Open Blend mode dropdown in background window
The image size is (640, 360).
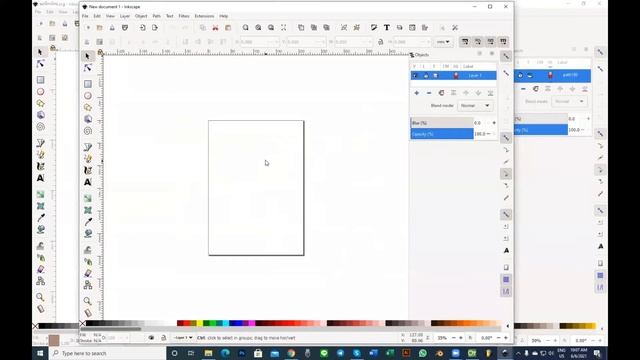pyautogui.click(x=570, y=101)
